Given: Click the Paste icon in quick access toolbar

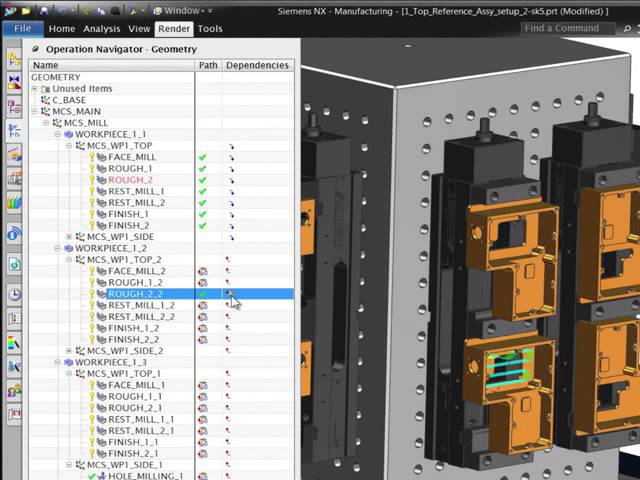Looking at the screenshot, I should point(115,11).
